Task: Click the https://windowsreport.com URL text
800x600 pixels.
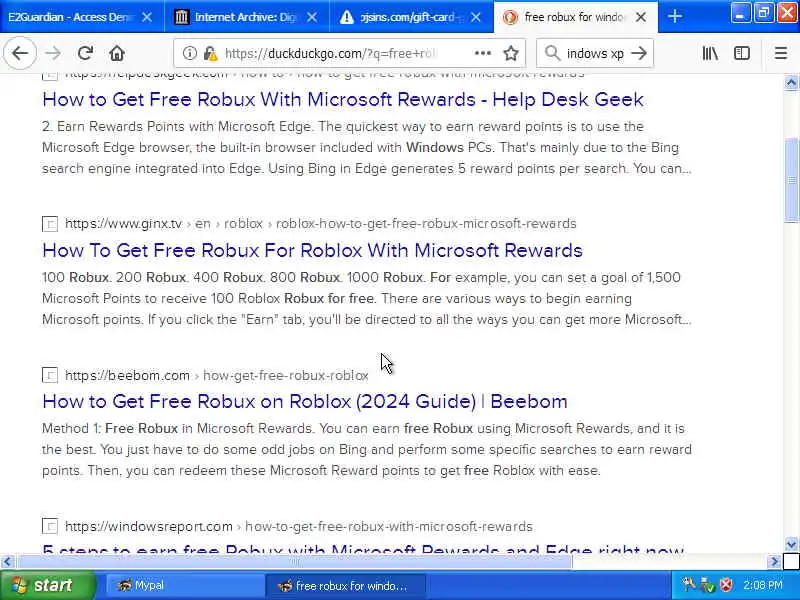Action: click(x=149, y=526)
